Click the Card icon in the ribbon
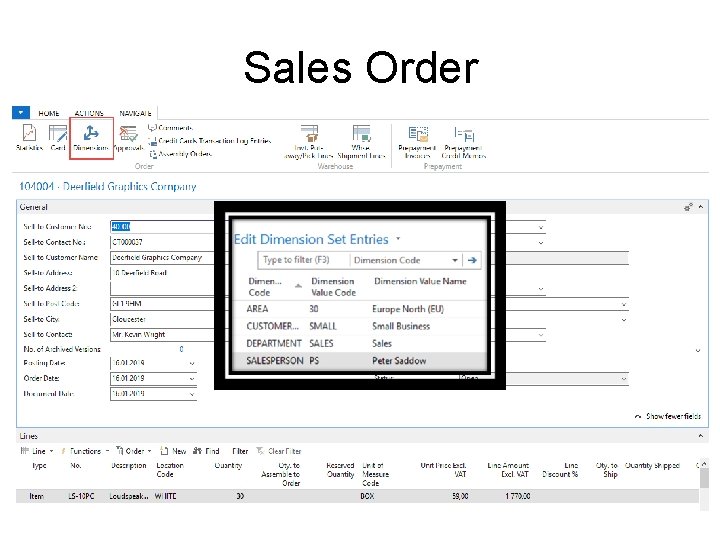The width and height of the screenshot is (720, 540). [x=58, y=137]
